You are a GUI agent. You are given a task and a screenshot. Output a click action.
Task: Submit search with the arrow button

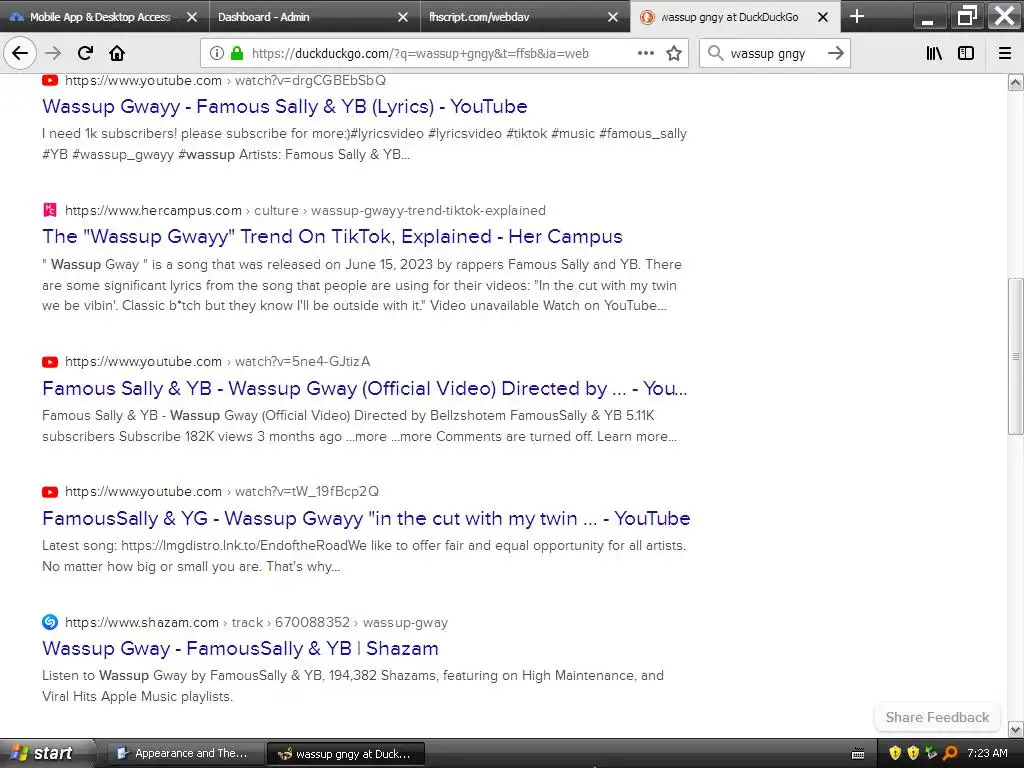tap(835, 54)
